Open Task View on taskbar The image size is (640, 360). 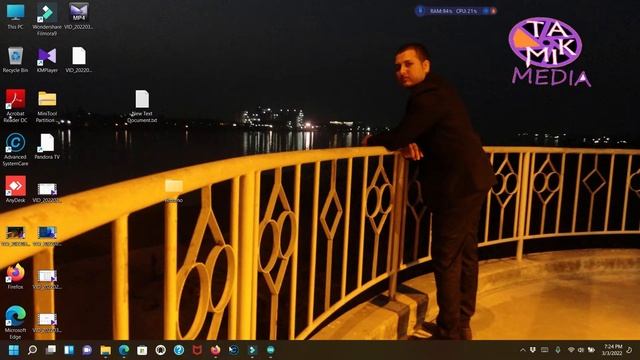click(x=51, y=350)
